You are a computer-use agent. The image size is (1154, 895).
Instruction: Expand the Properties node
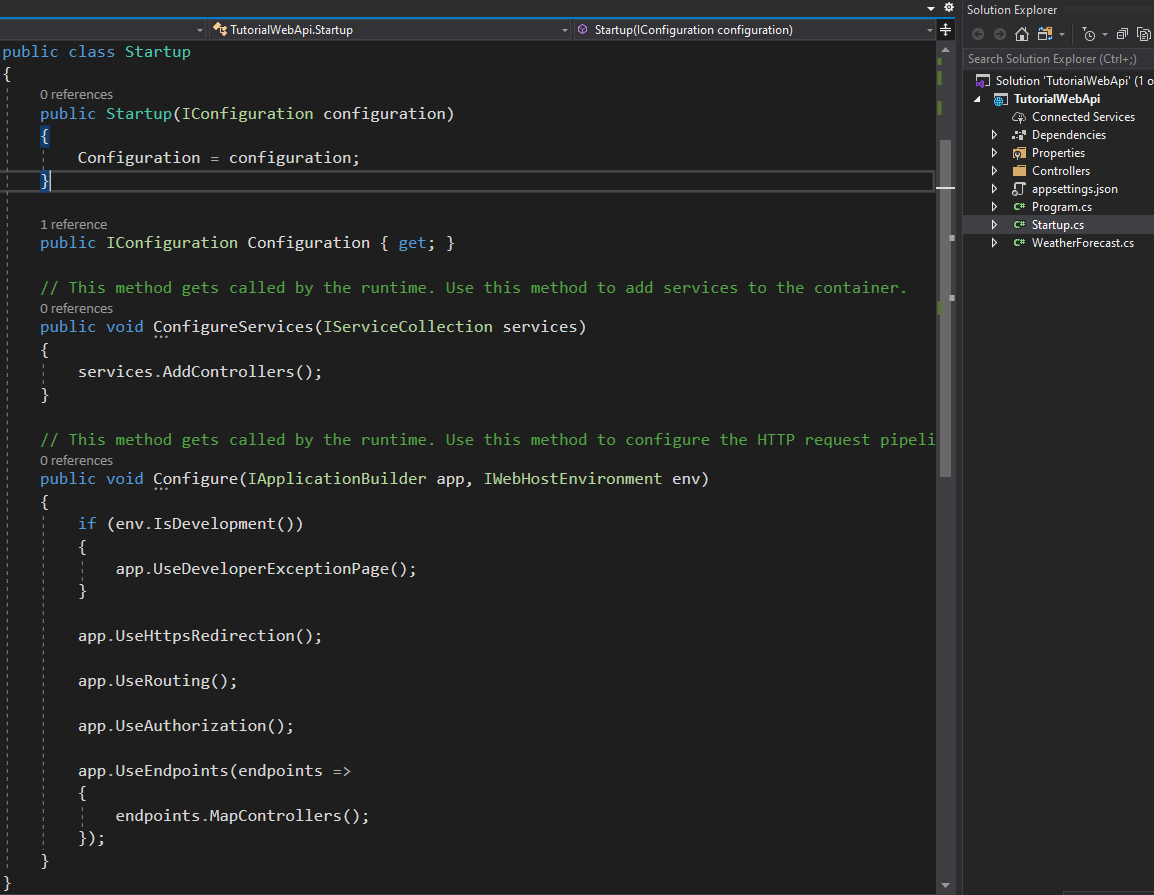[x=994, y=153]
